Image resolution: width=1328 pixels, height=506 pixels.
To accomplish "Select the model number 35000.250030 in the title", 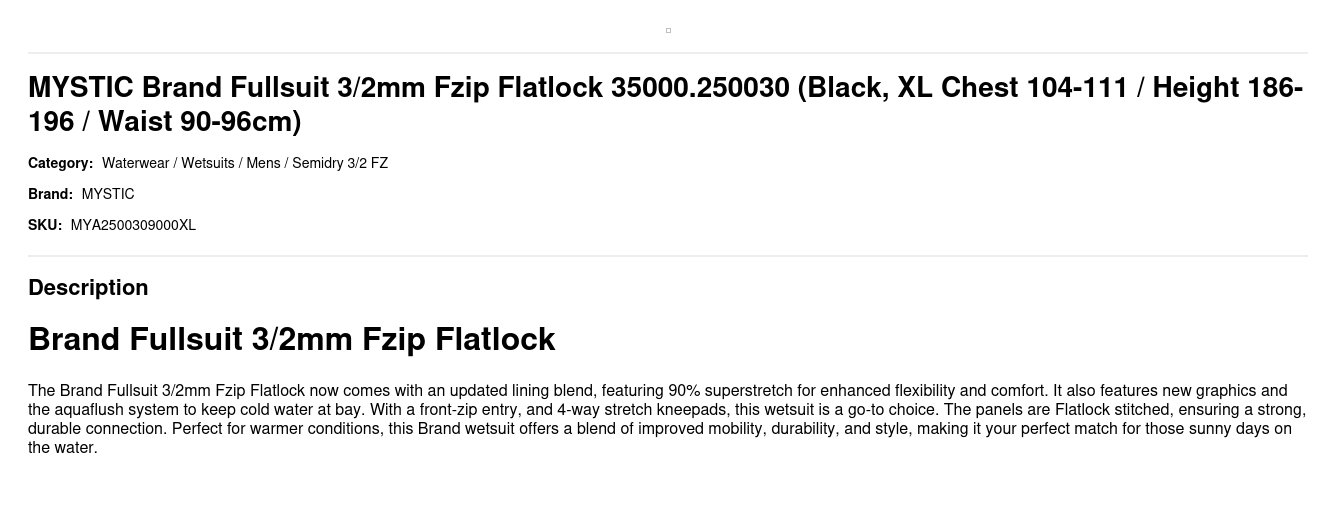I will point(700,88).
